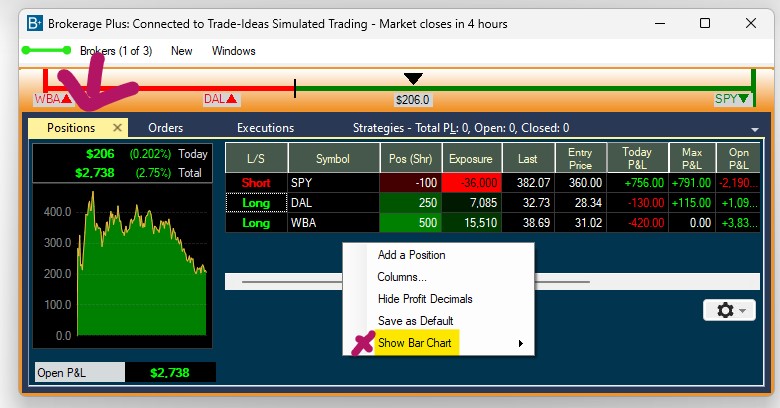Switch to the Orders tab
The height and width of the screenshot is (408, 780).
tap(165, 128)
